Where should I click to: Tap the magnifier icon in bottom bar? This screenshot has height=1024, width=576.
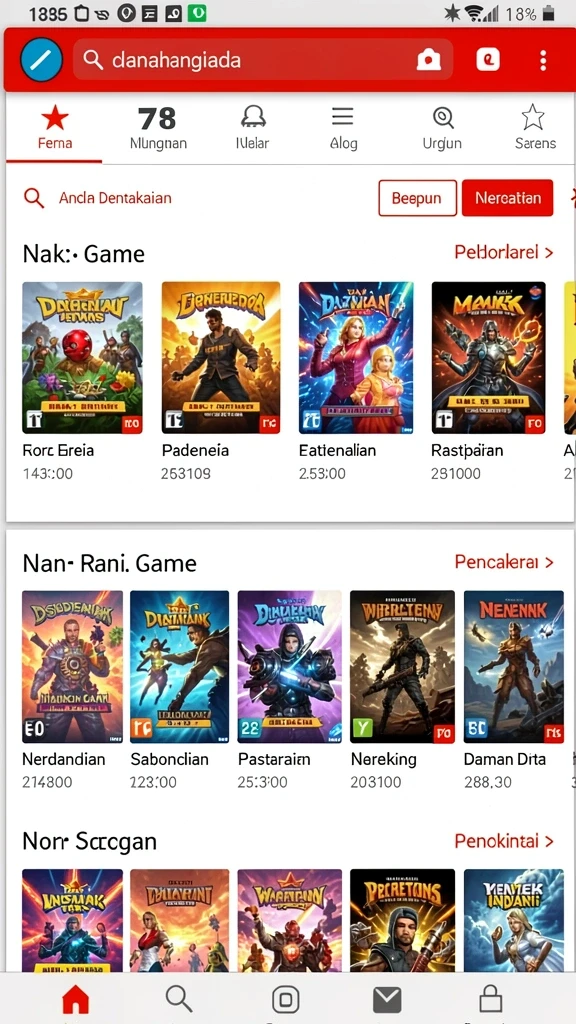click(178, 999)
